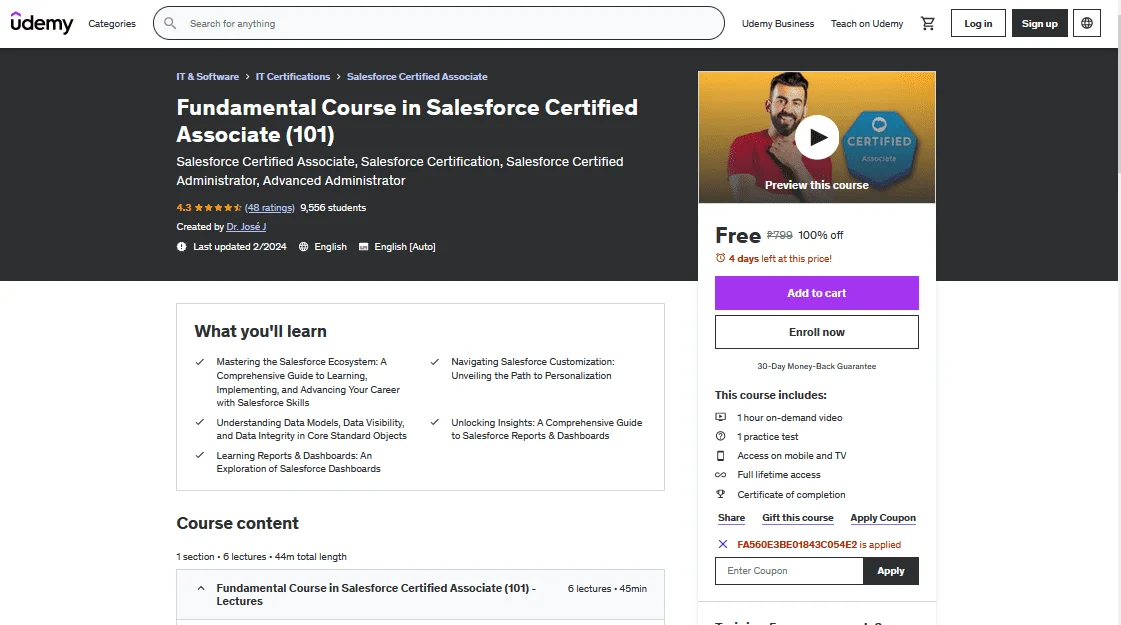Image resolution: width=1121 pixels, height=625 pixels.
Task: Click the Sign up button
Action: (1039, 23)
